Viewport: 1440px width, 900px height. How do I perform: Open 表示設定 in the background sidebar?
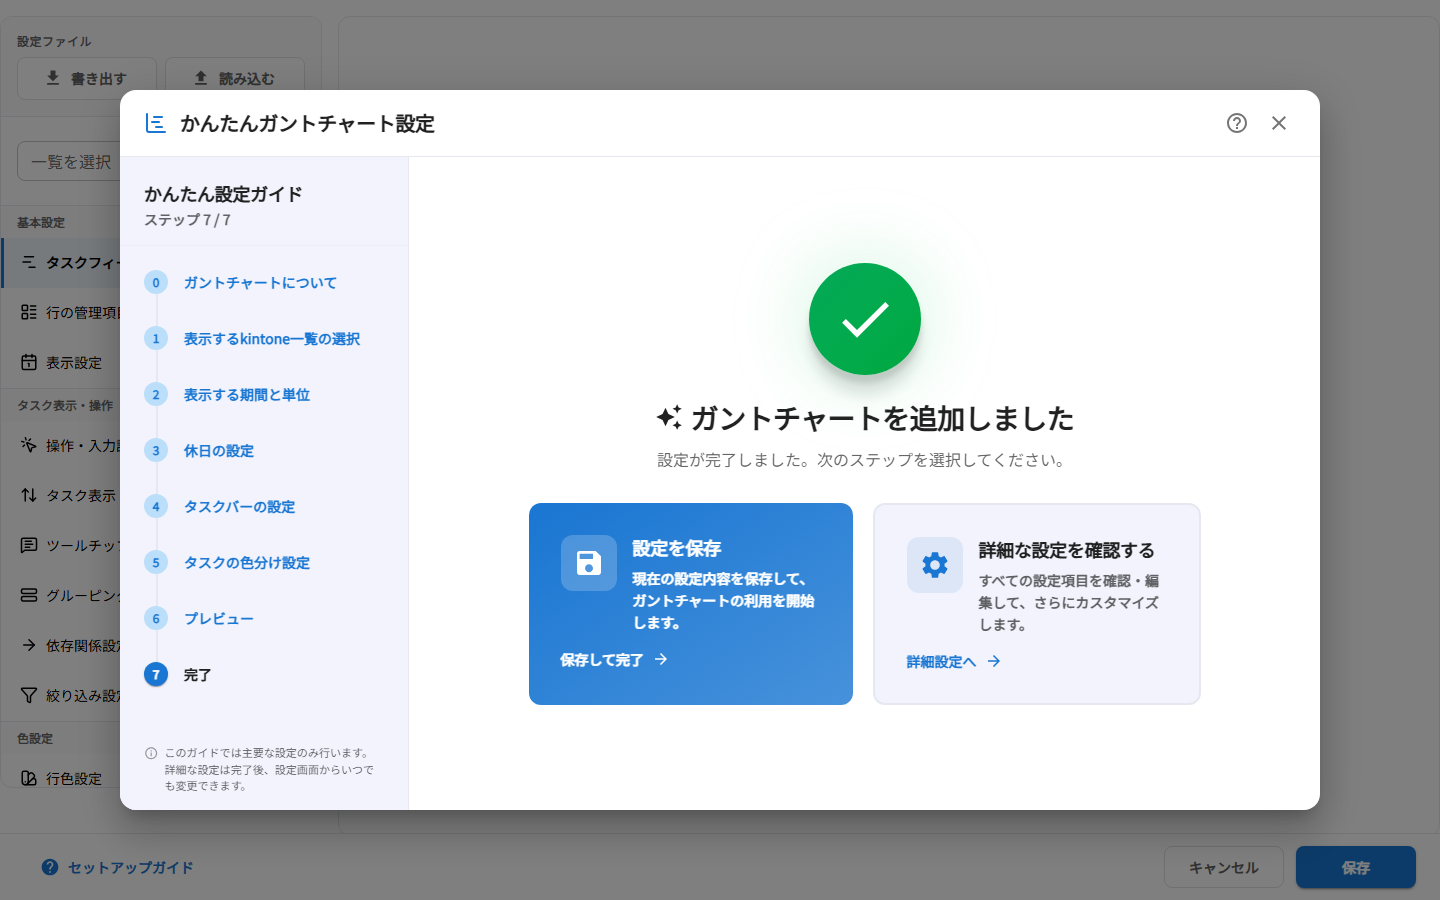tap(61, 362)
